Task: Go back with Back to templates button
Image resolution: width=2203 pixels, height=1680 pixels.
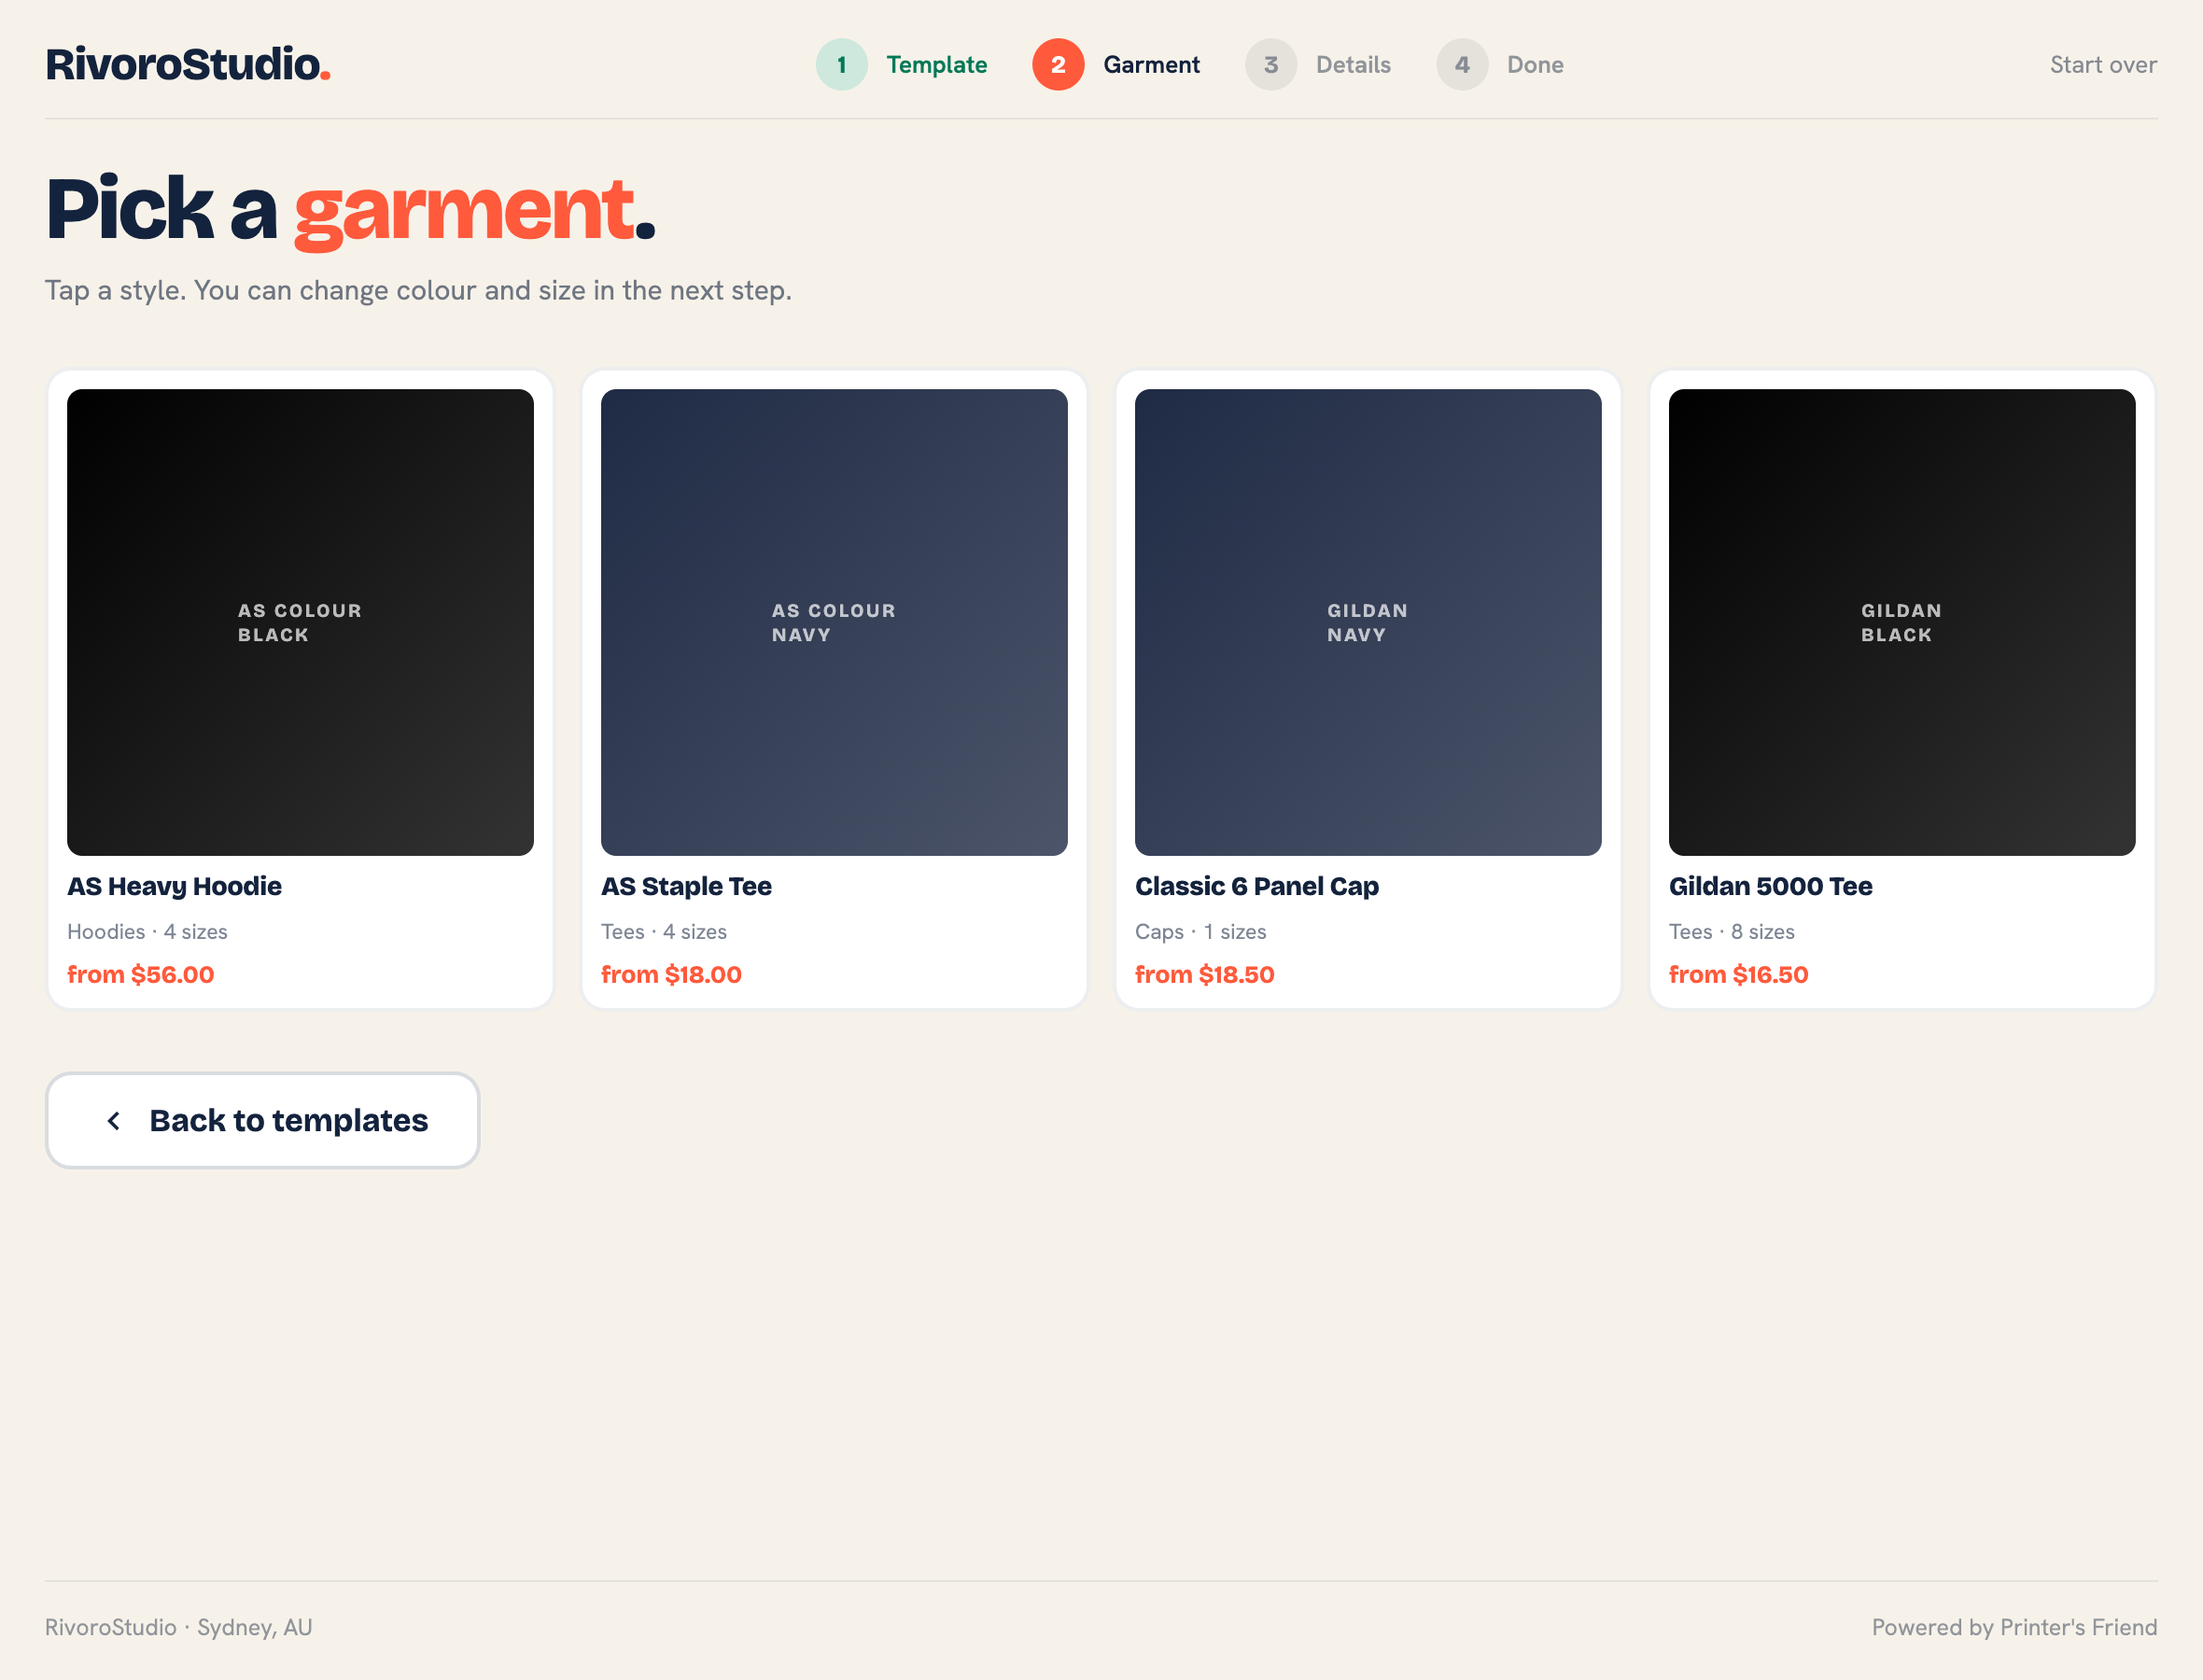Action: coord(263,1120)
